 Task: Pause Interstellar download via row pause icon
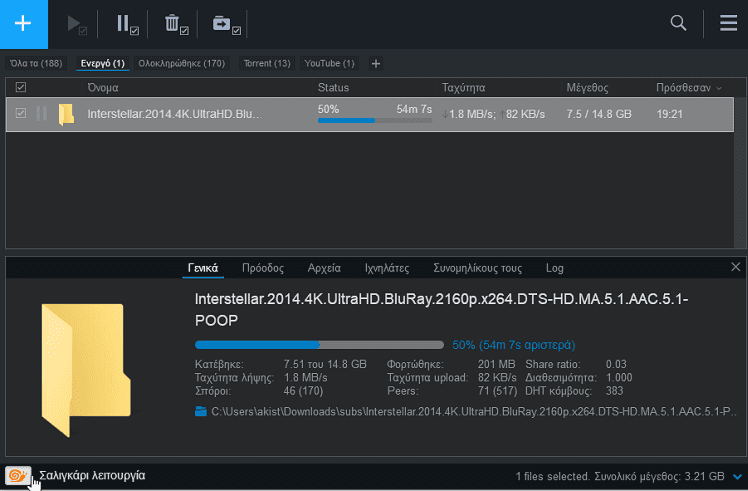point(42,114)
